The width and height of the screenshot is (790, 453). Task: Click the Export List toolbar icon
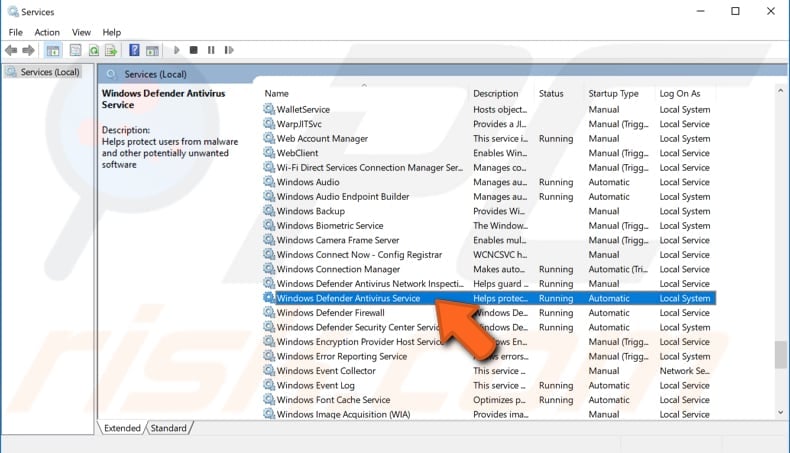click(x=111, y=50)
